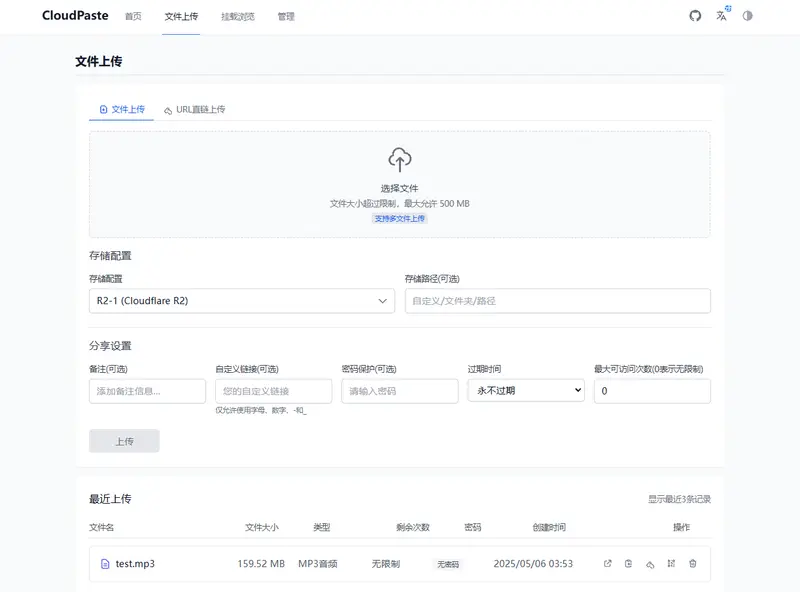Screen dimensions: 800x592
Task: Click the CloudPaste logo text
Action: point(75,16)
